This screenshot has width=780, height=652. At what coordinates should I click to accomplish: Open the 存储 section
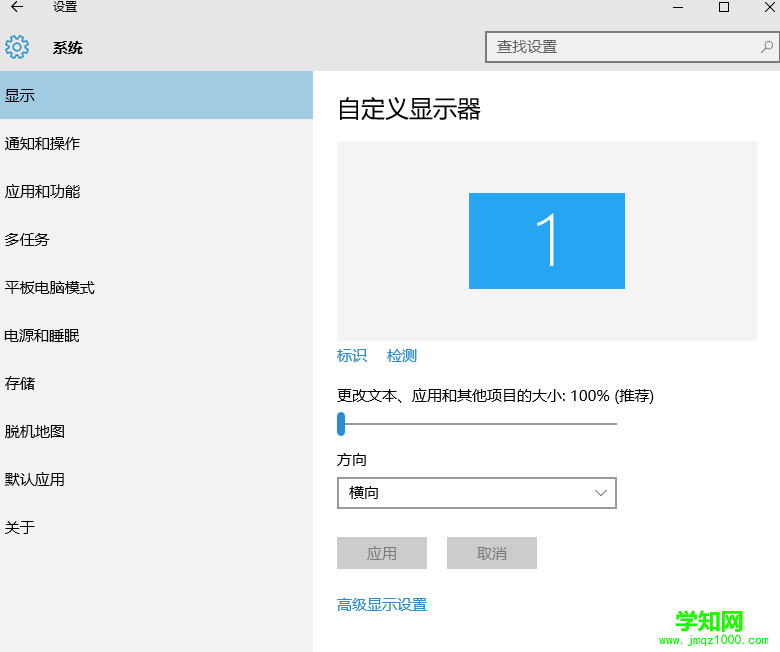click(x=156, y=383)
